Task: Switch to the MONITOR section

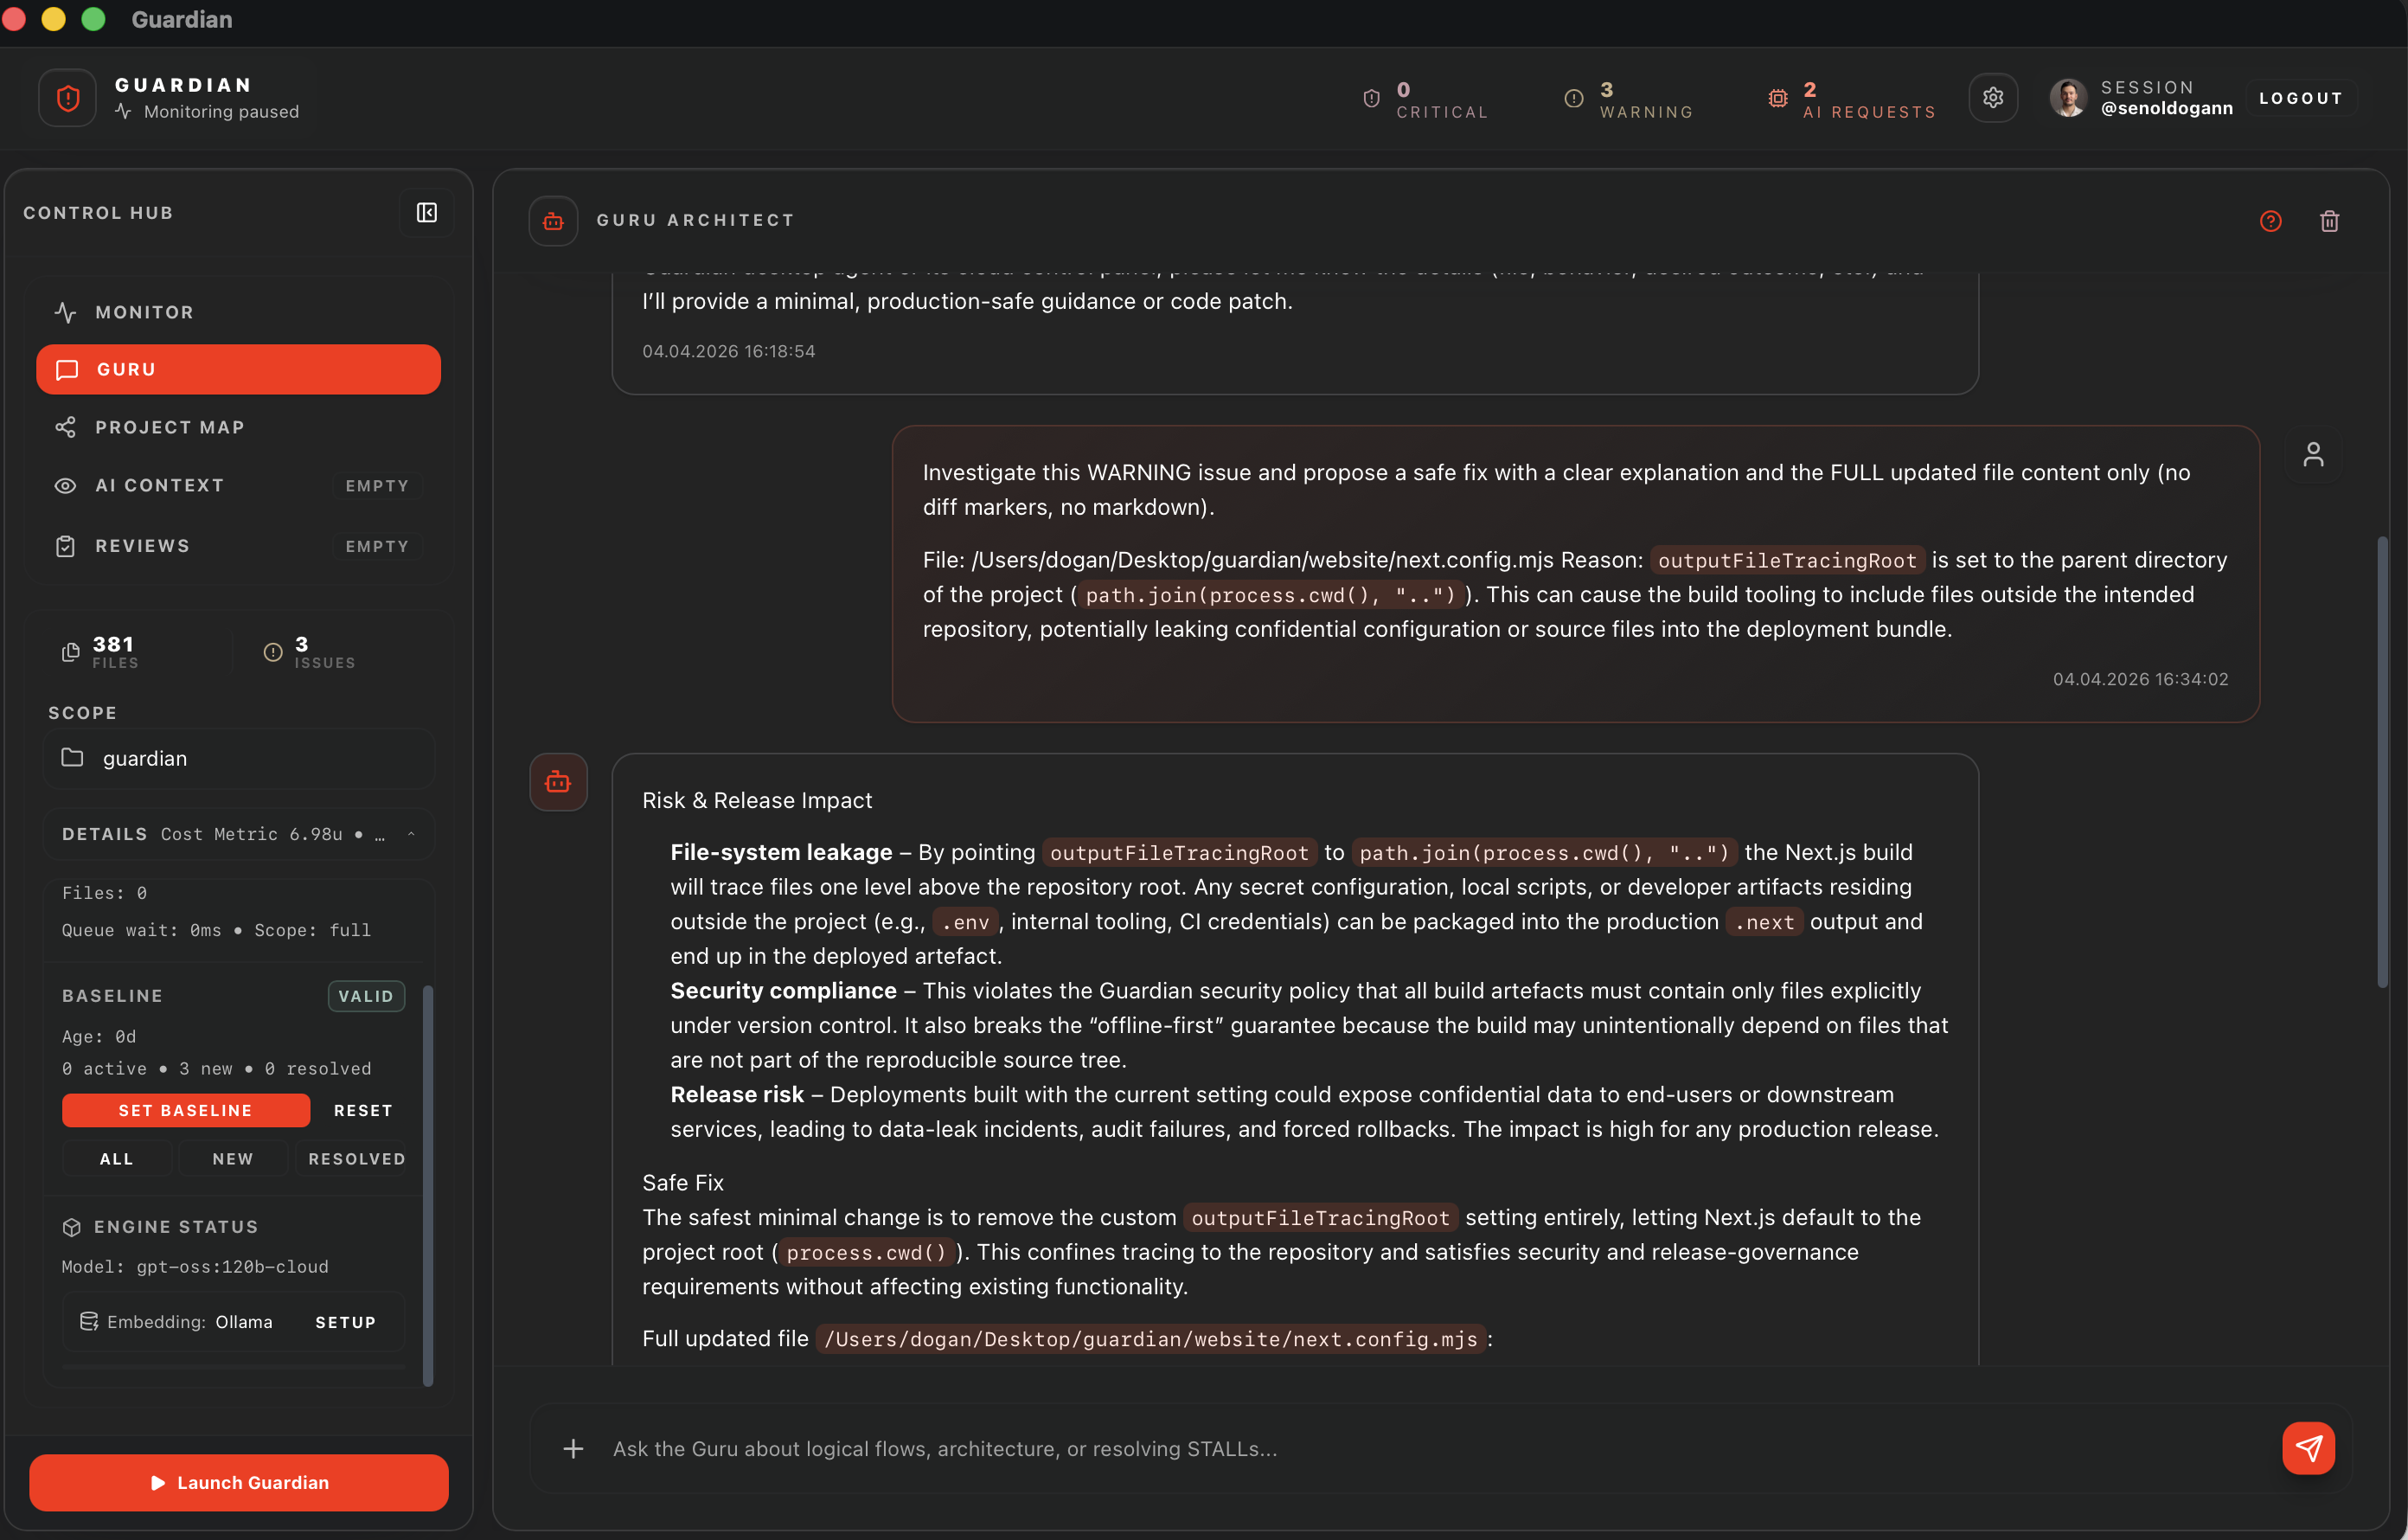Action: 144,312
